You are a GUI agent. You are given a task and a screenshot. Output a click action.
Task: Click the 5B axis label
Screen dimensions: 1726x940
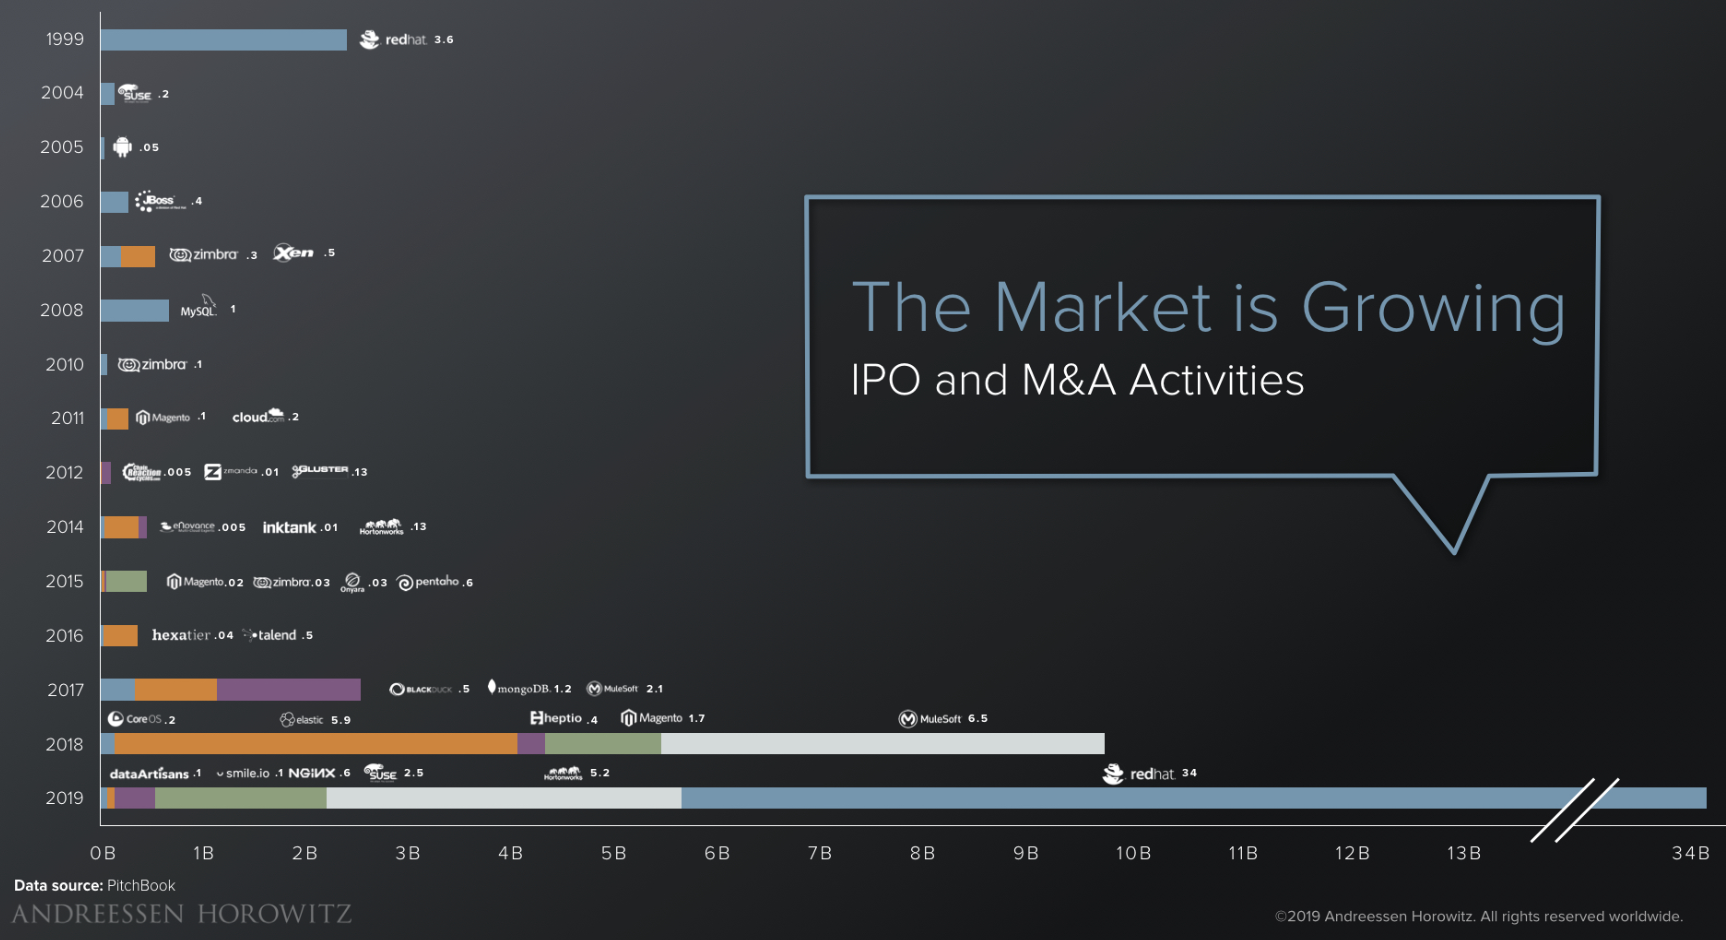pos(613,853)
